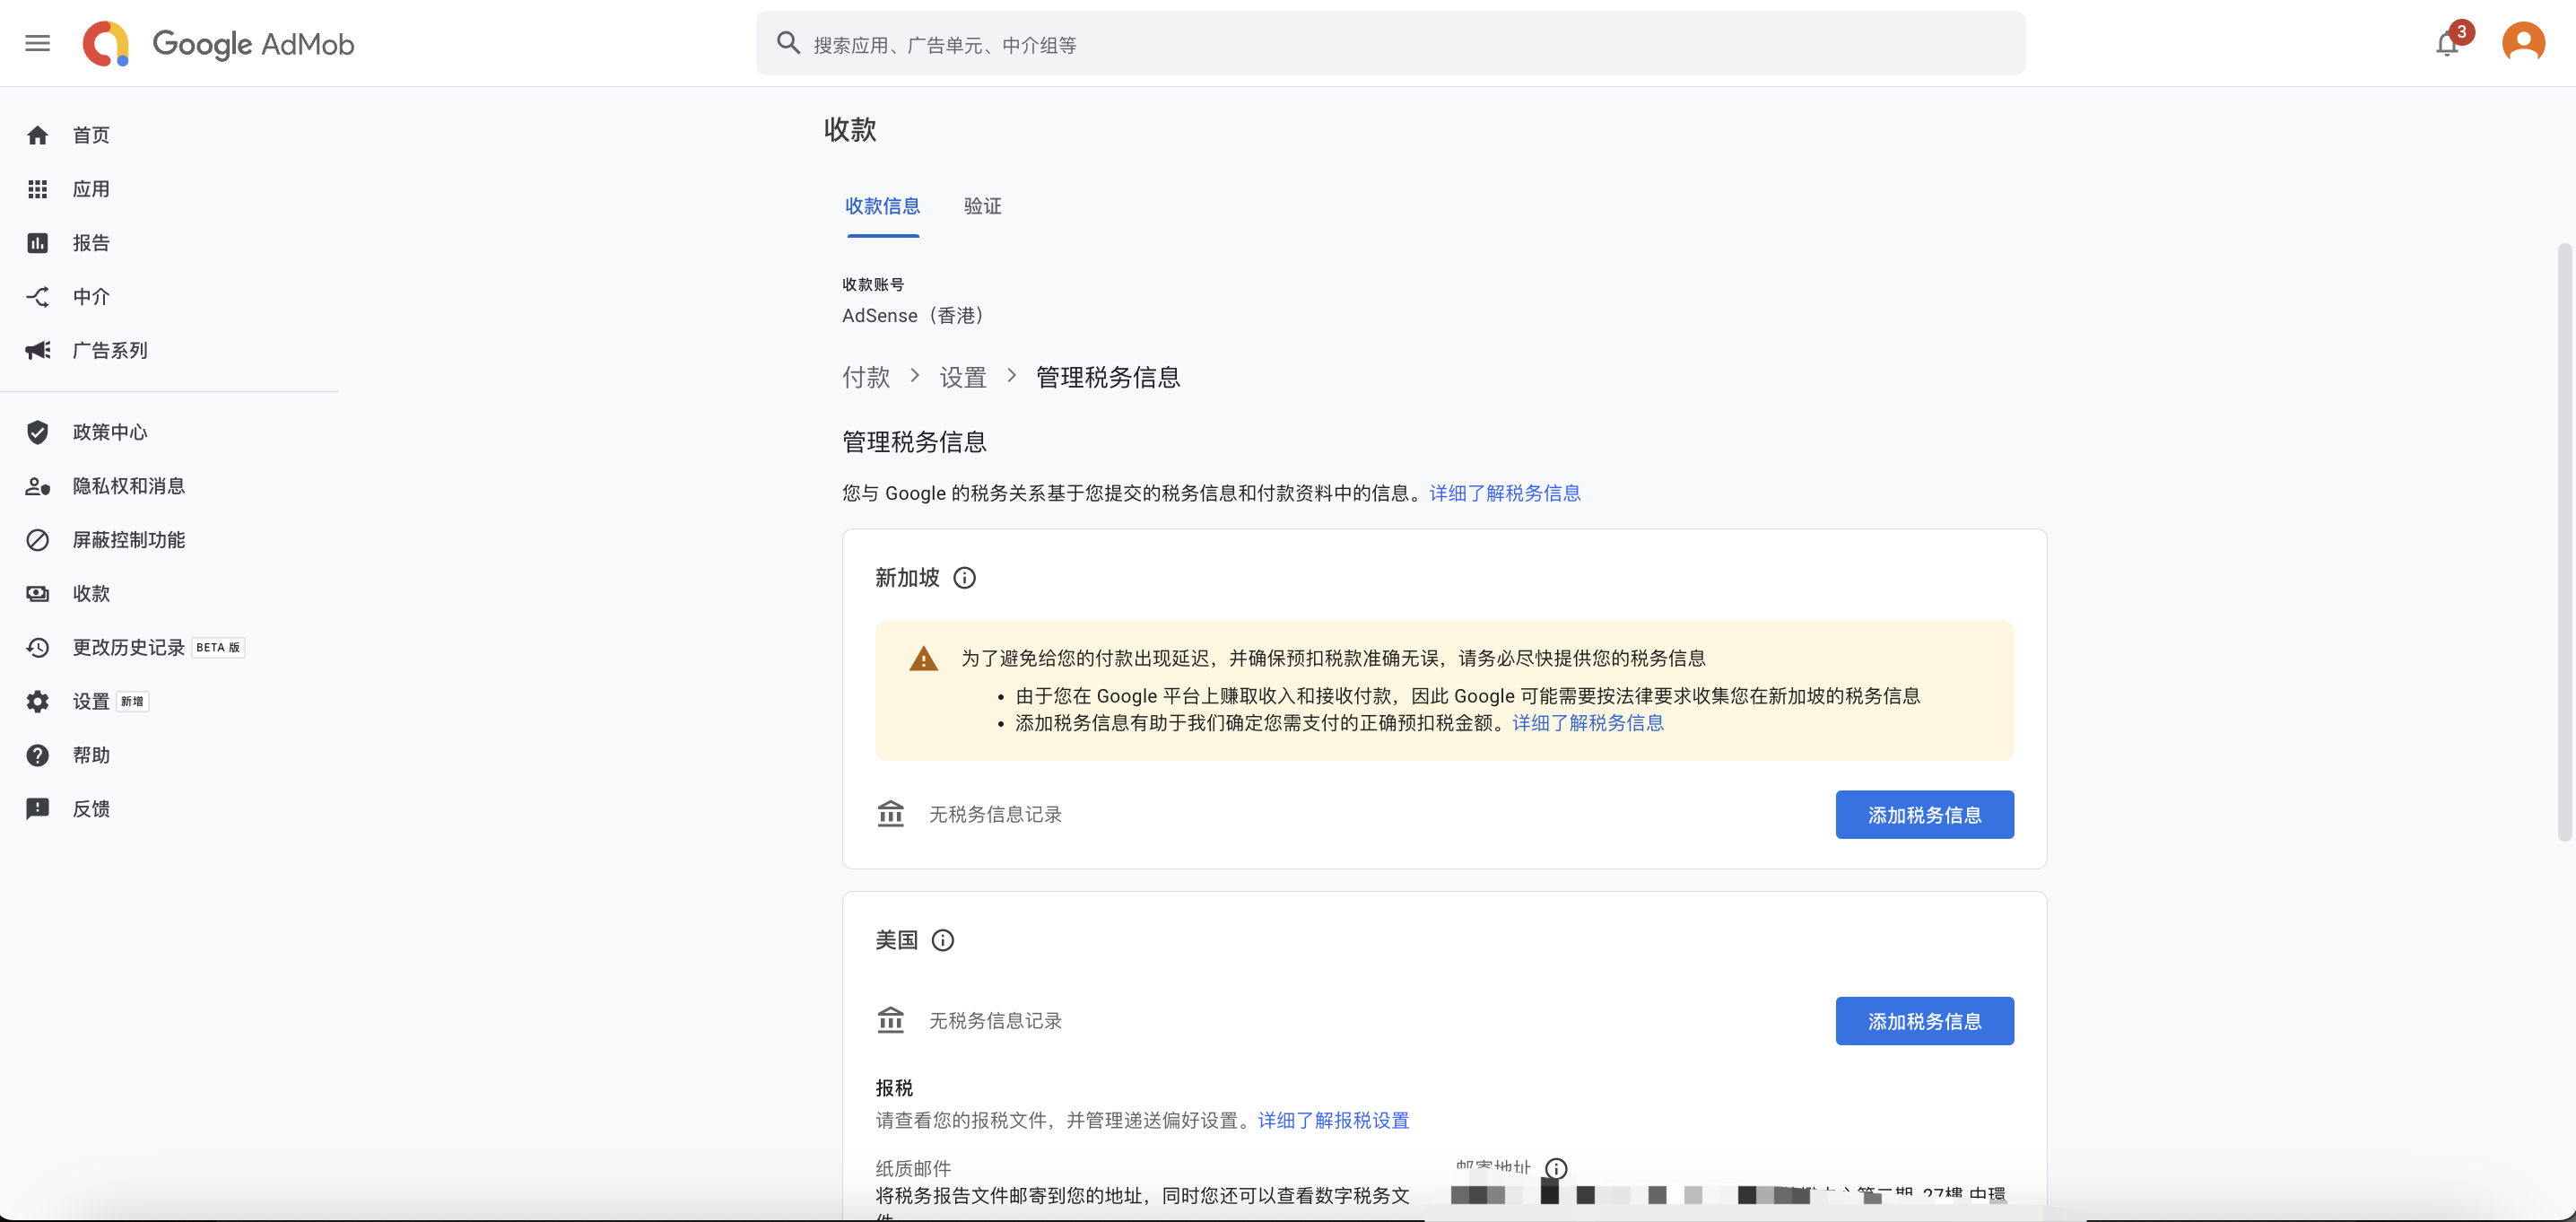Open the 设置 settings gear icon
Image resolution: width=2576 pixels, height=1222 pixels.
[38, 701]
